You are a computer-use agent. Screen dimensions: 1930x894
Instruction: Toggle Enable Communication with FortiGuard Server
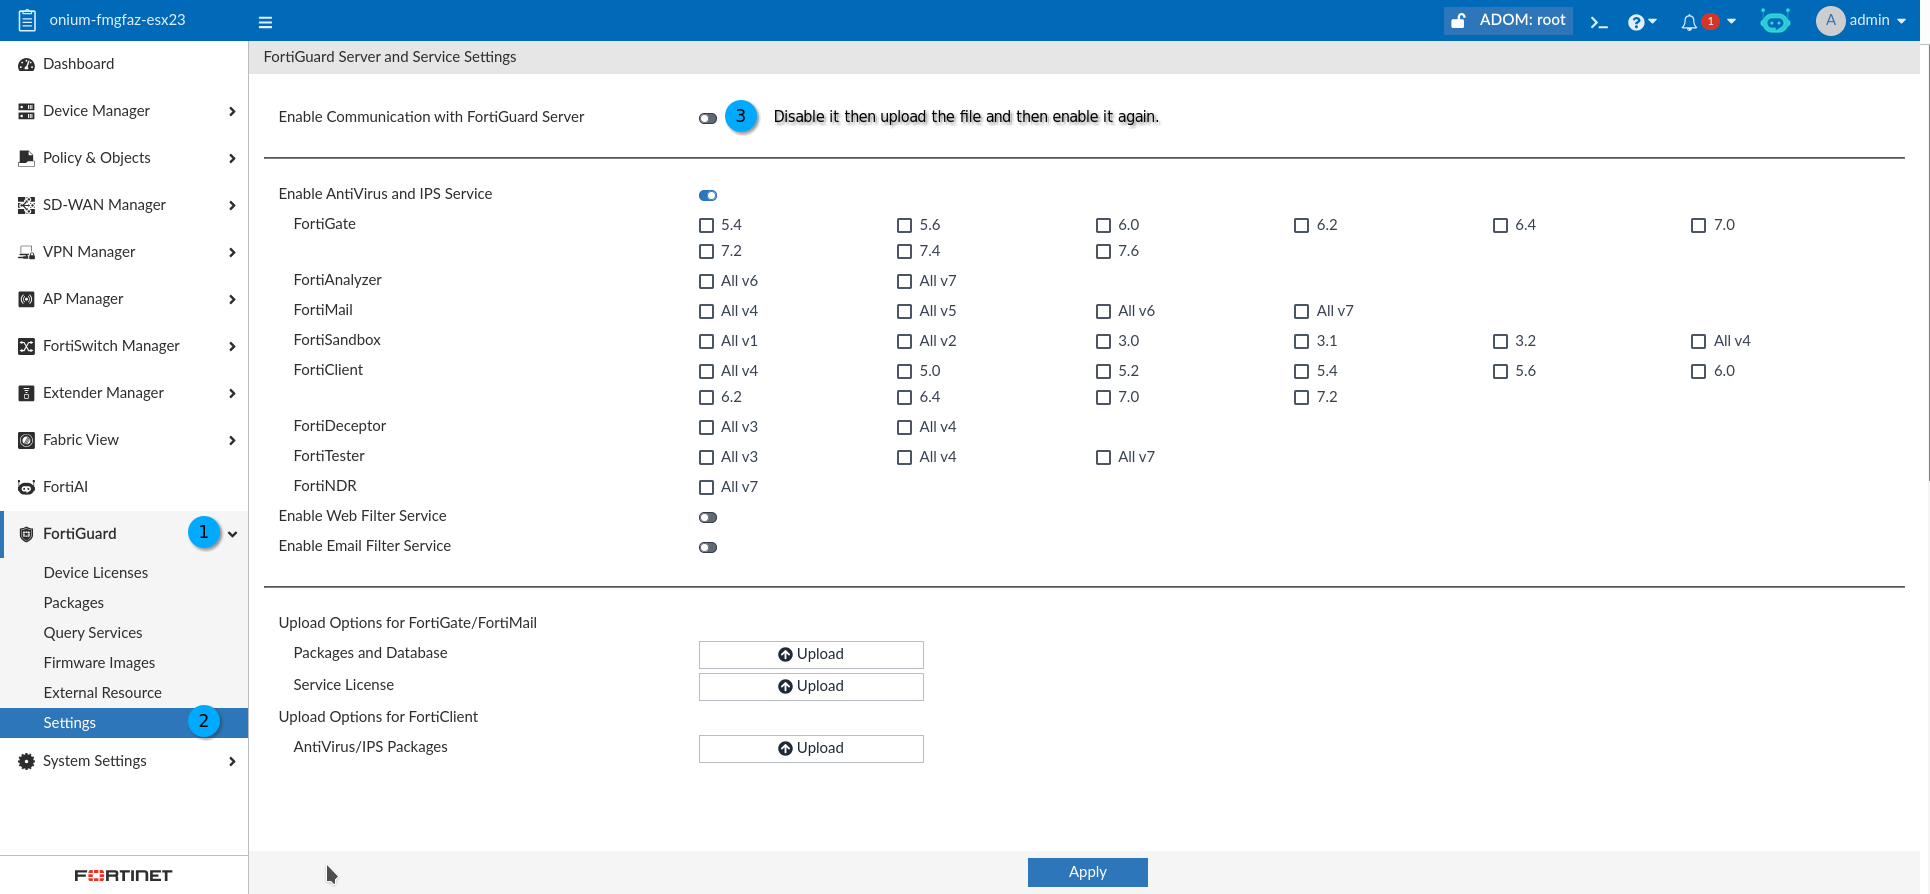pos(708,118)
